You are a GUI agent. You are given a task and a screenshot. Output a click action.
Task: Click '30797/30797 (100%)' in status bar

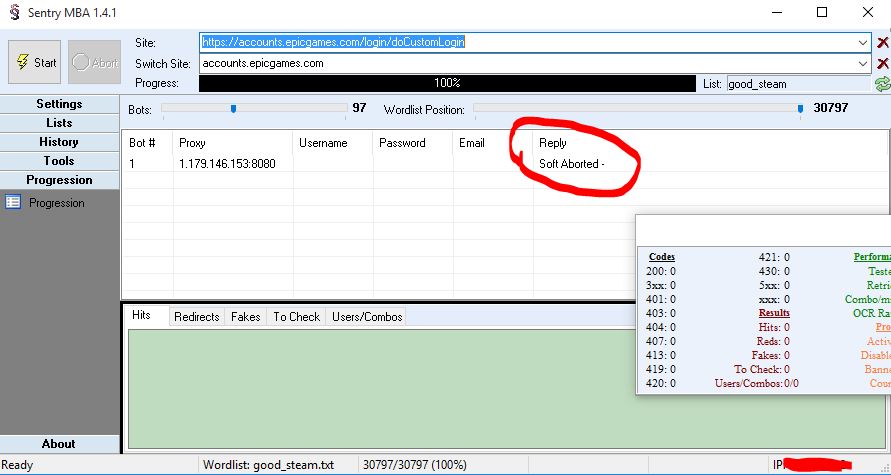pyautogui.click(x=415, y=465)
